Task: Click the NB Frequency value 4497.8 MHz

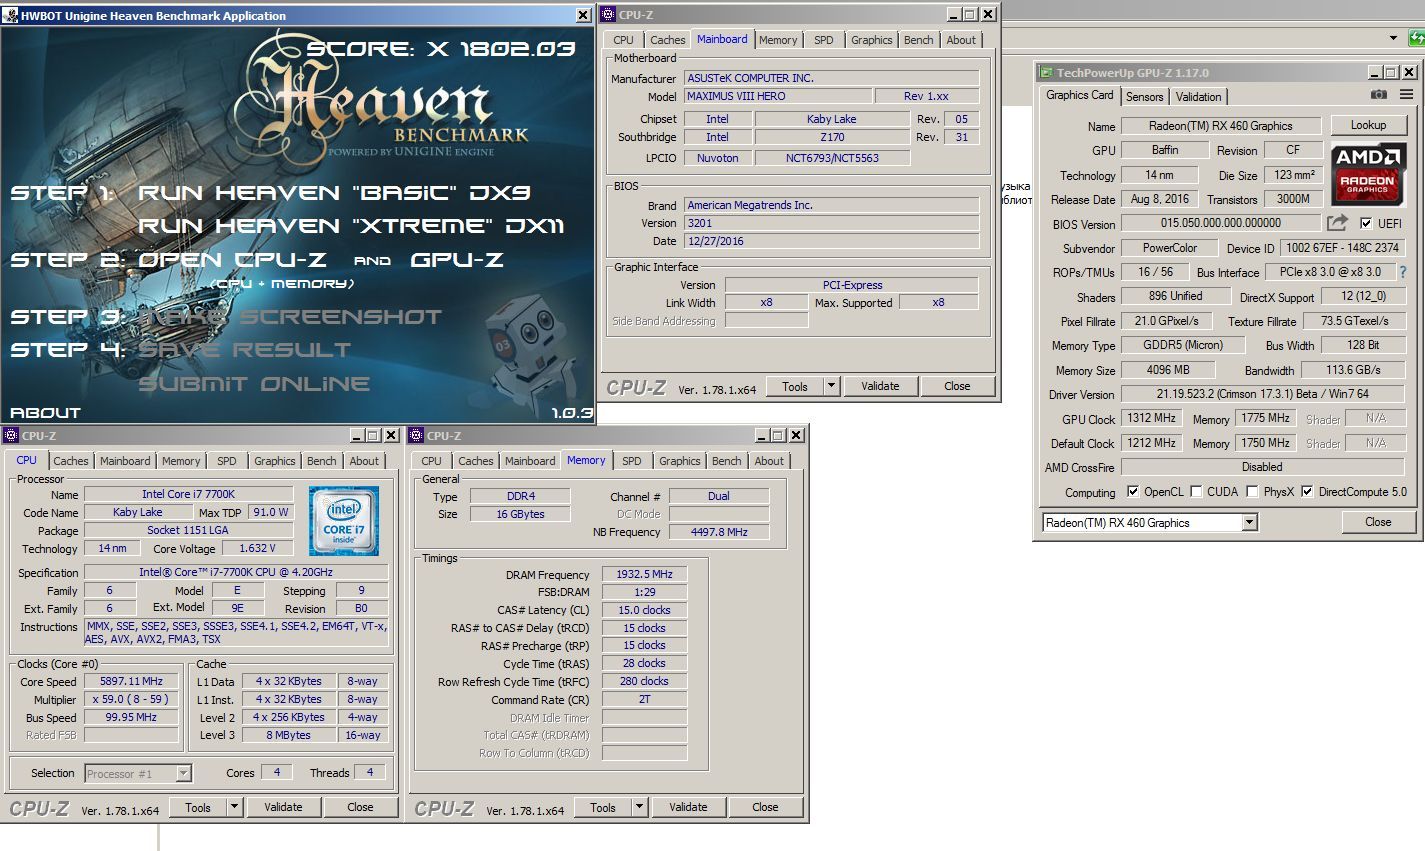Action: [x=719, y=532]
